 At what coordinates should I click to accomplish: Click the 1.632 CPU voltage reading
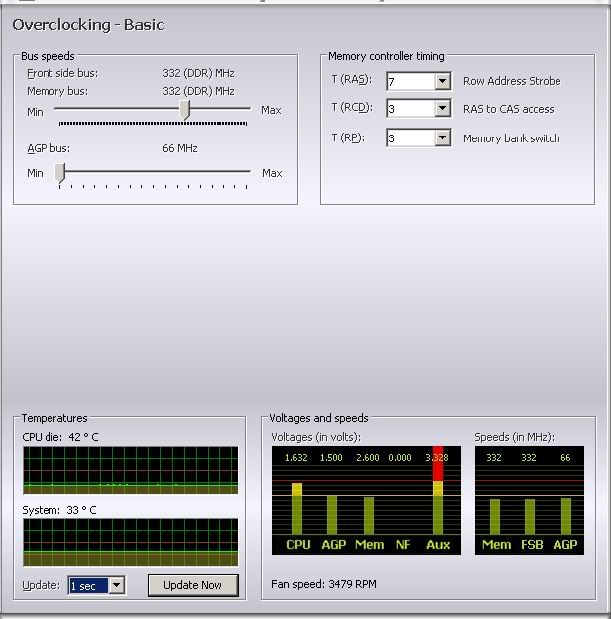[x=296, y=458]
